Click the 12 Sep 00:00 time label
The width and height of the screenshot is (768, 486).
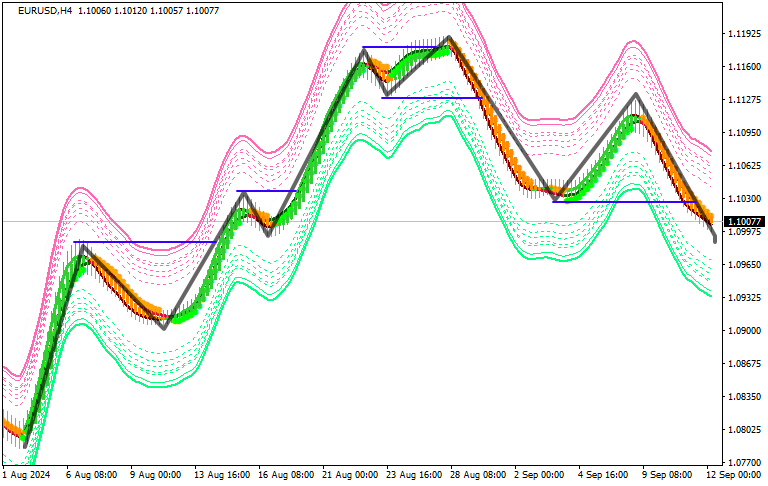tap(733, 475)
